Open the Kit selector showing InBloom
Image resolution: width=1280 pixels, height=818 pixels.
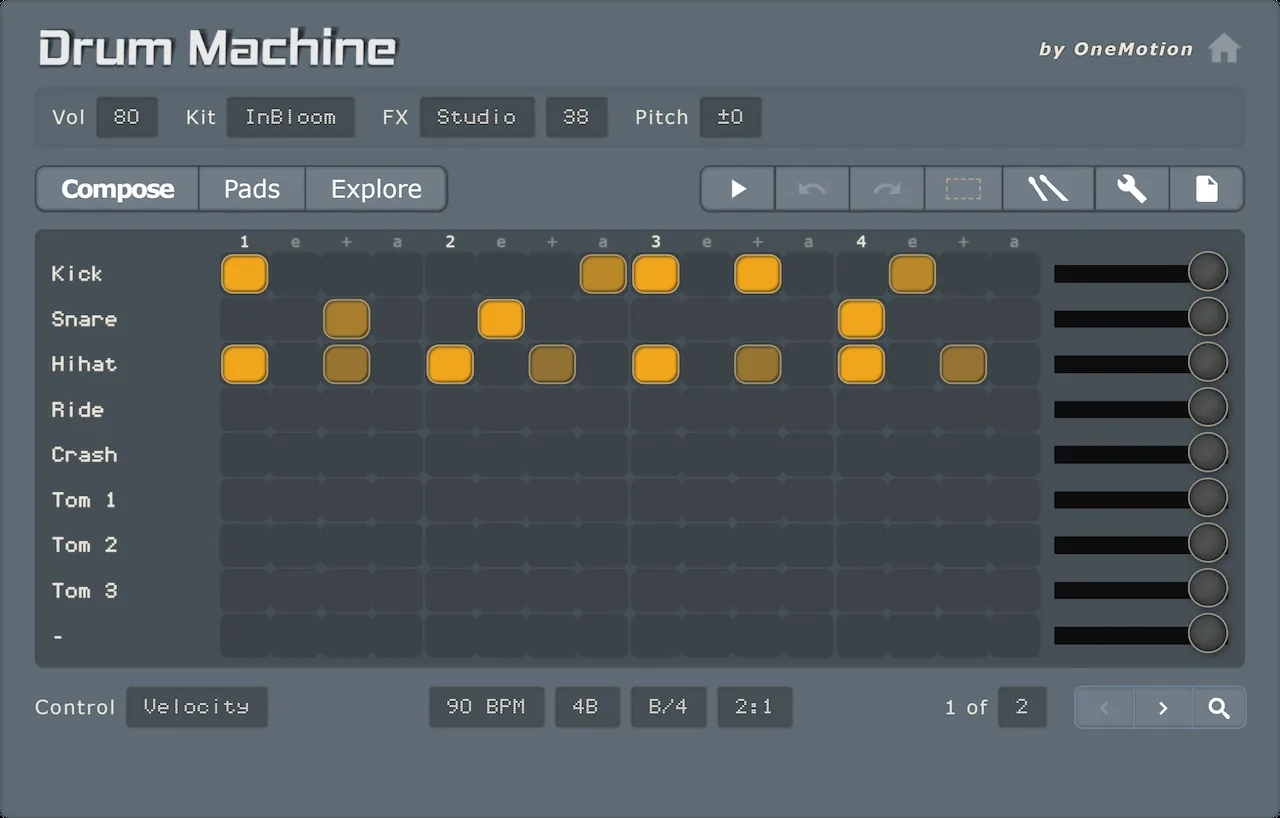(x=290, y=117)
